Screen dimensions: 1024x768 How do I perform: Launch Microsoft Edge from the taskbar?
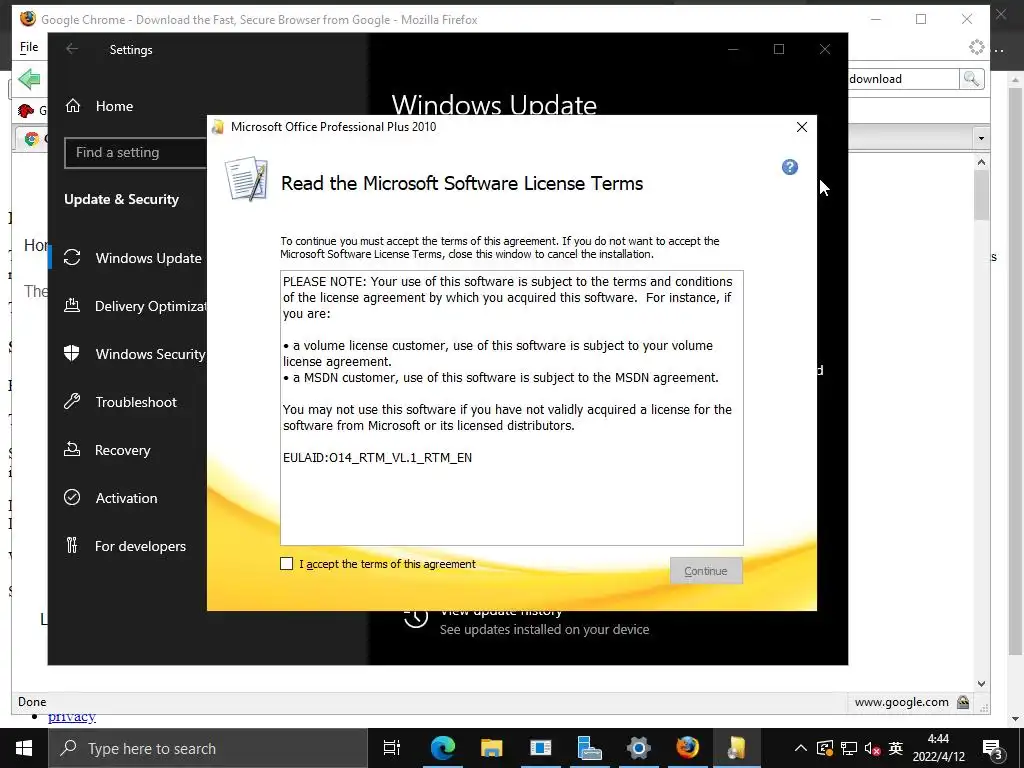click(442, 748)
